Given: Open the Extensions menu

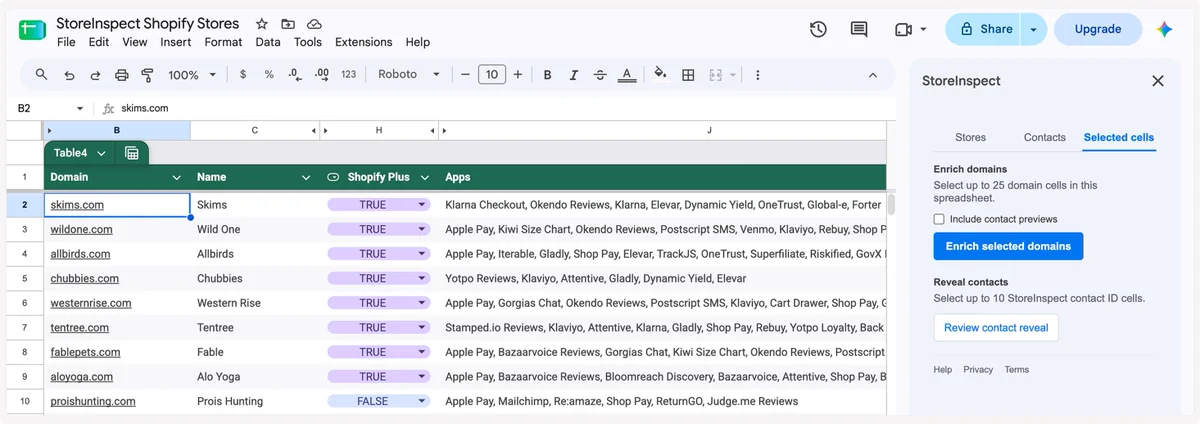Looking at the screenshot, I should [364, 42].
